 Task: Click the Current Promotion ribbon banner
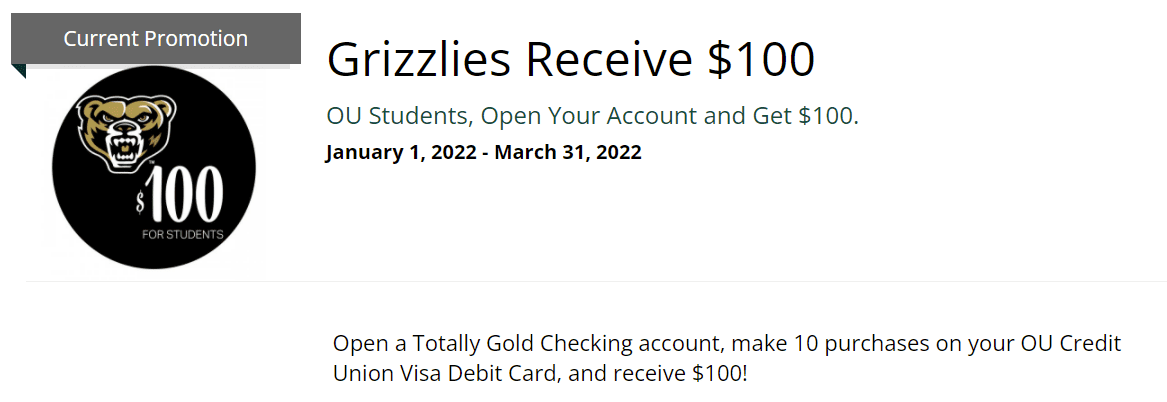click(x=156, y=39)
